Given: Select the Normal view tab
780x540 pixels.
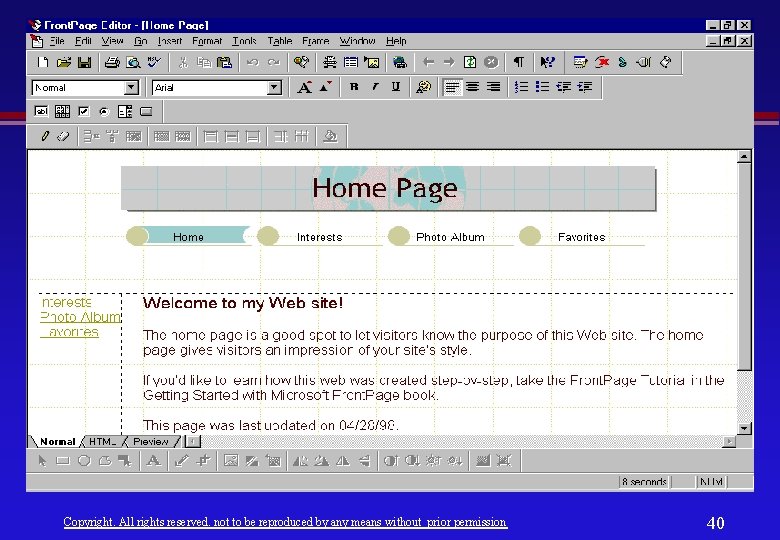Looking at the screenshot, I should [57, 442].
